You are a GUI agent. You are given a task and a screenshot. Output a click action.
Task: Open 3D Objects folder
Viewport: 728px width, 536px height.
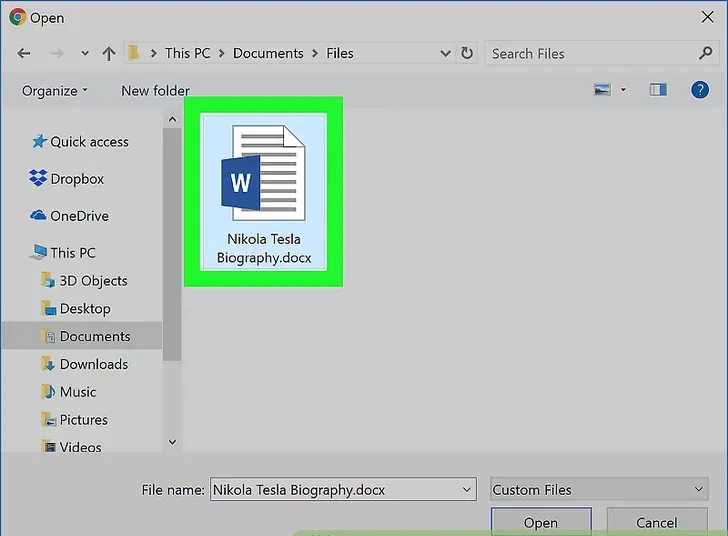pos(84,281)
